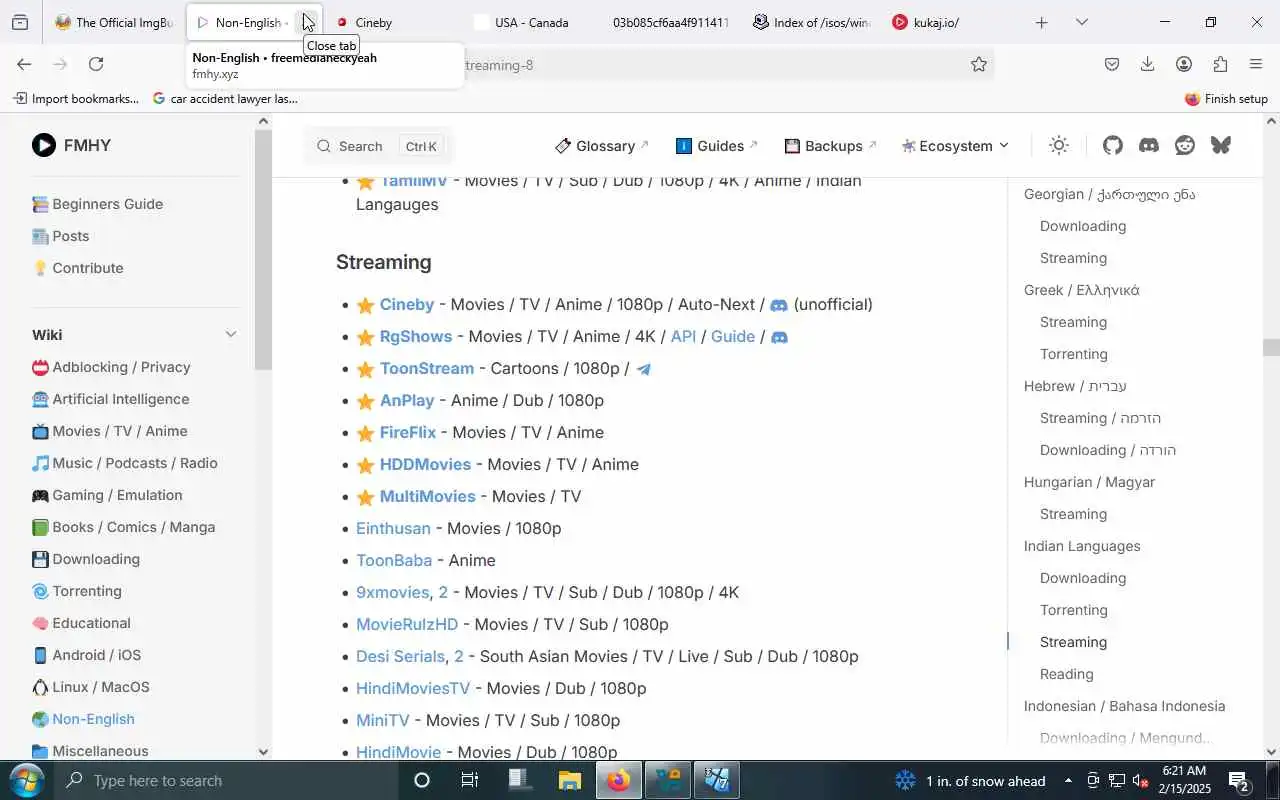Image resolution: width=1280 pixels, height=800 pixels.
Task: Open the taskbar notification center icon
Action: 1241,780
